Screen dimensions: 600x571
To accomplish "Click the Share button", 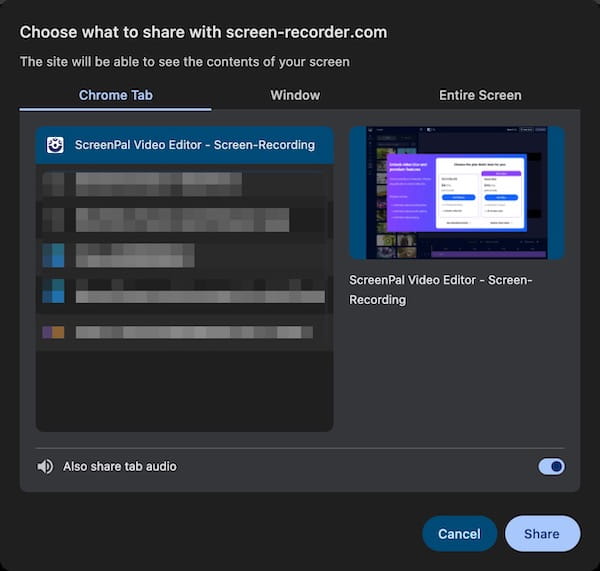I will [x=542, y=533].
